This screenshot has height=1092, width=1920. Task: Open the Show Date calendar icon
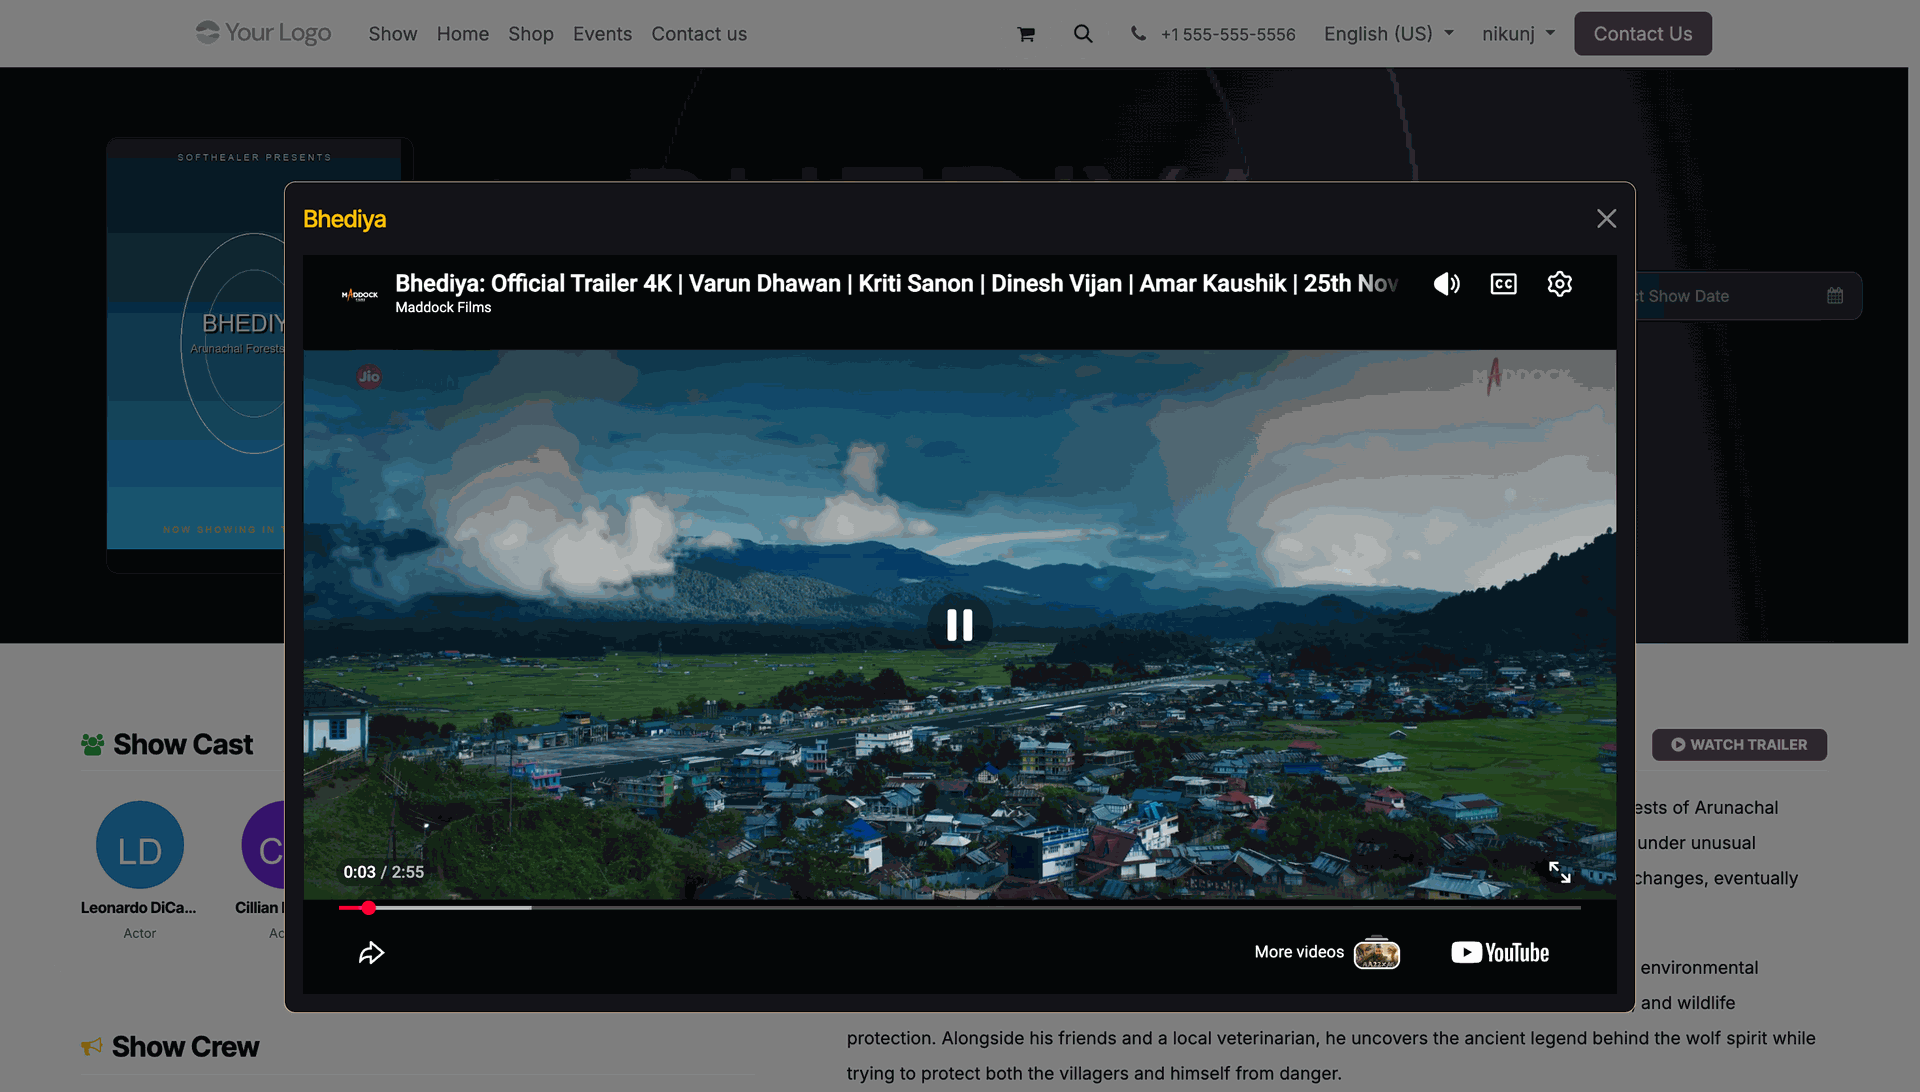click(x=1835, y=296)
